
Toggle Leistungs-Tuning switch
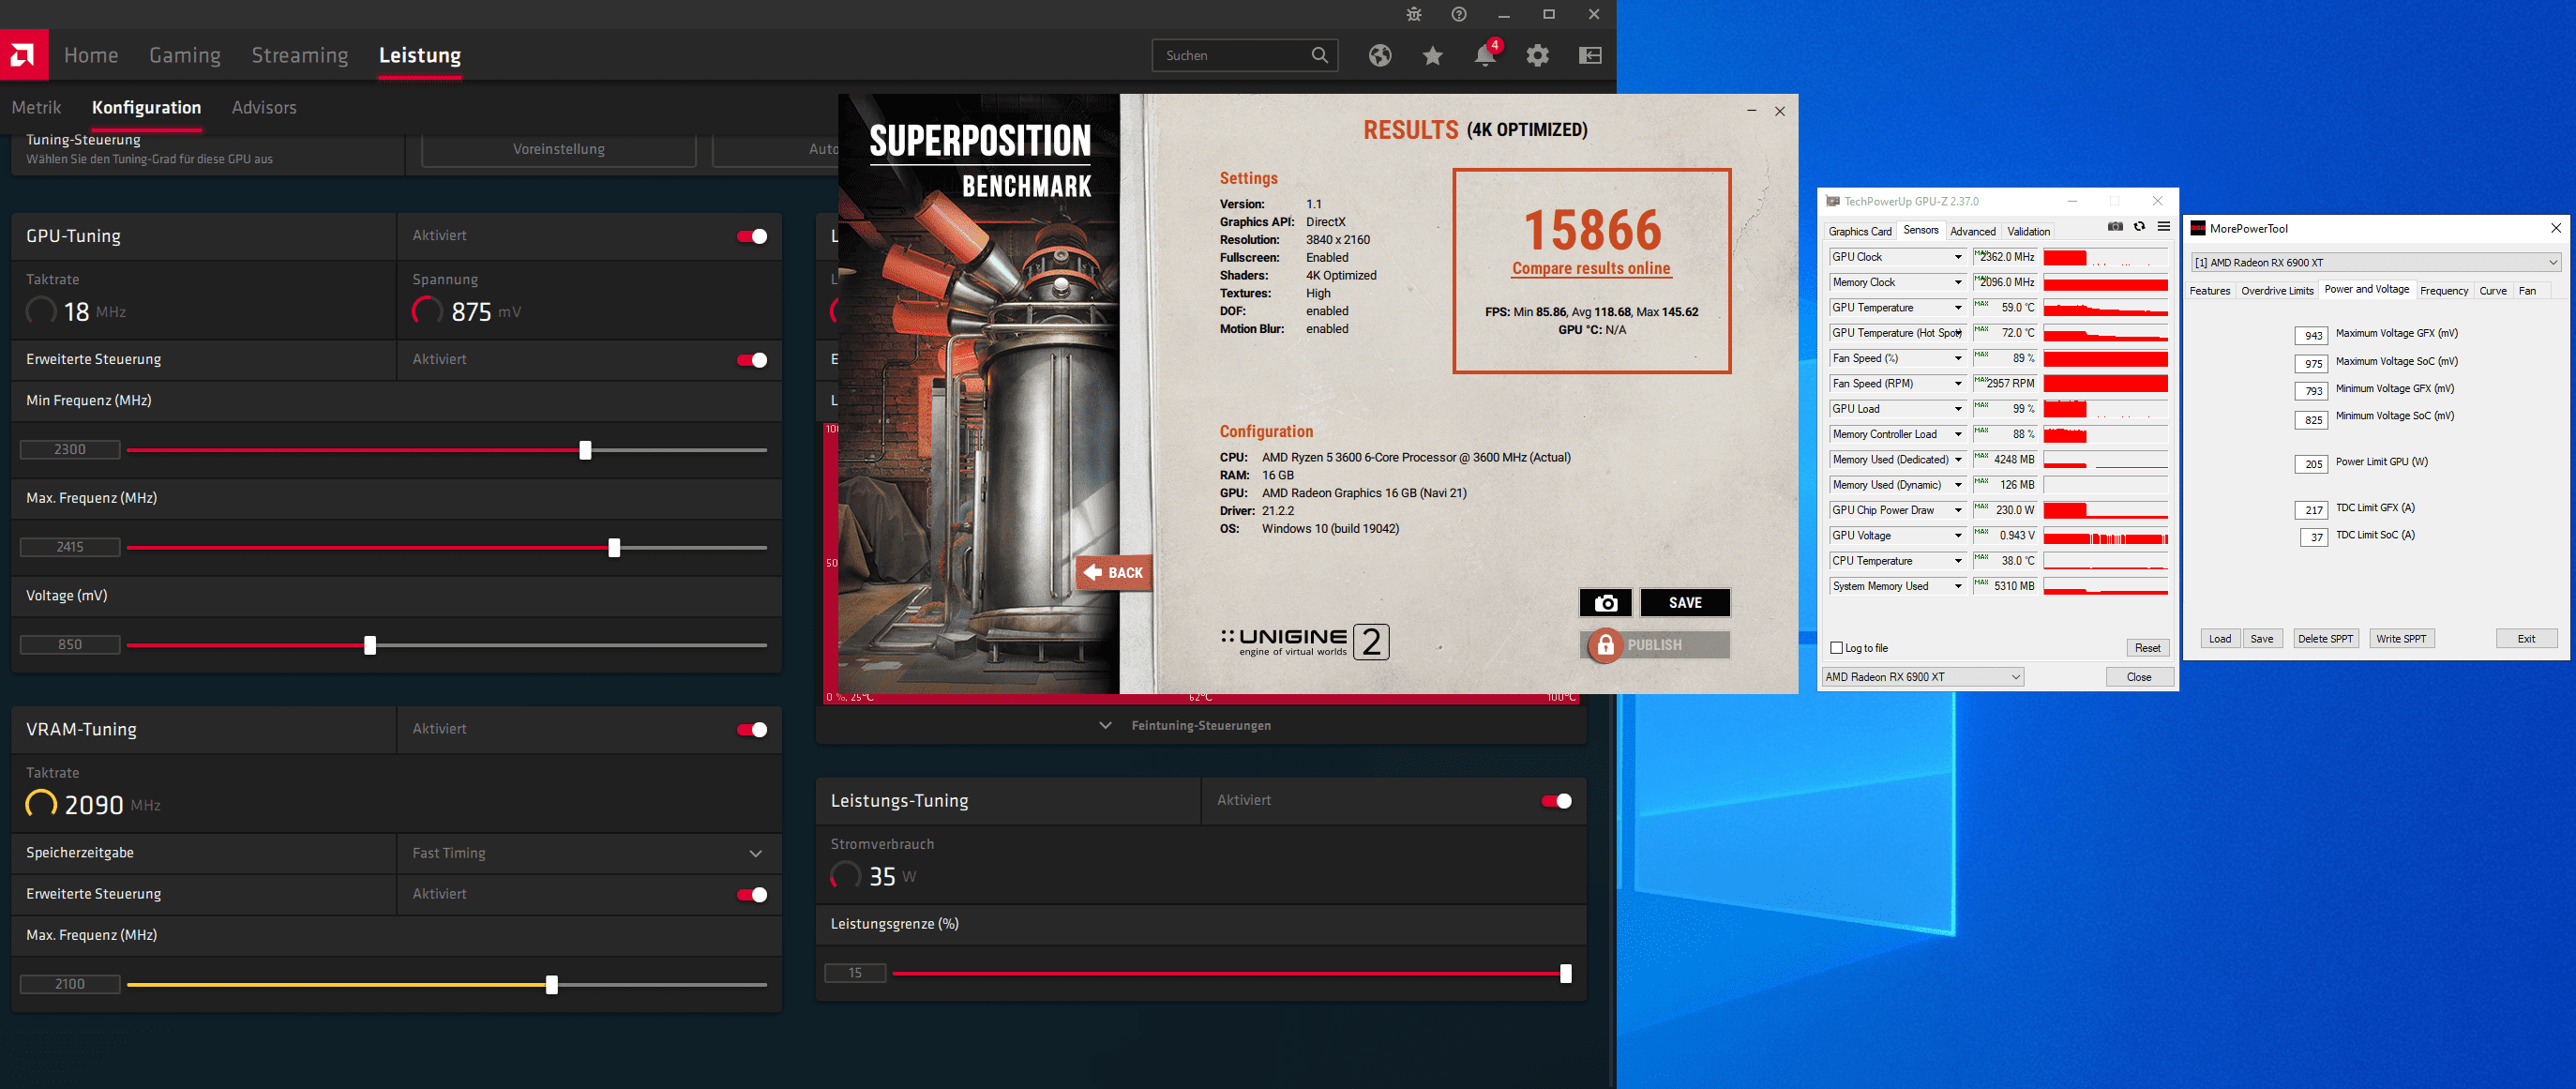[1557, 801]
